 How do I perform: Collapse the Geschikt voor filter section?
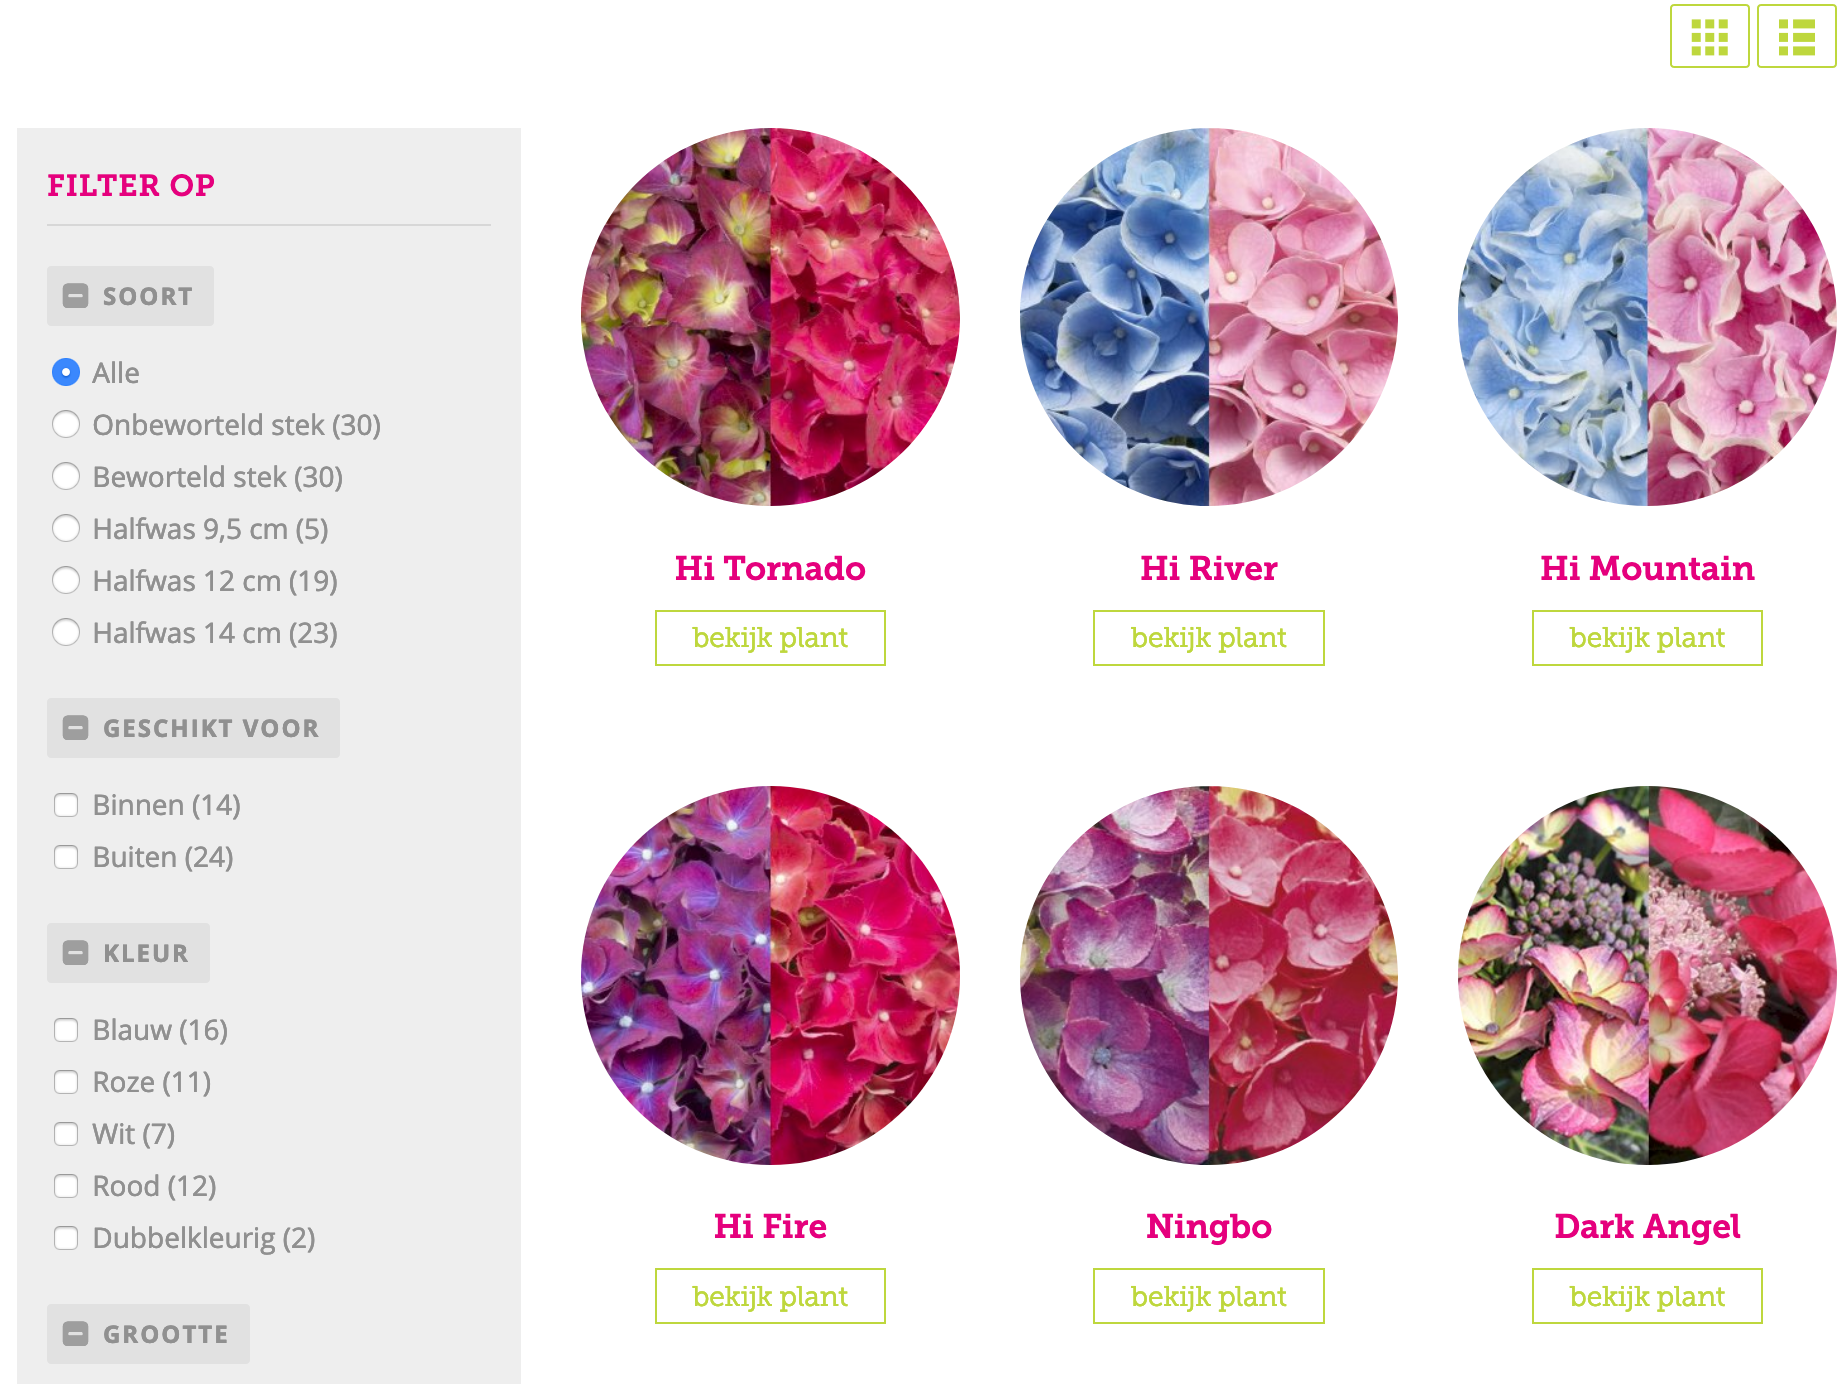pos(193,728)
